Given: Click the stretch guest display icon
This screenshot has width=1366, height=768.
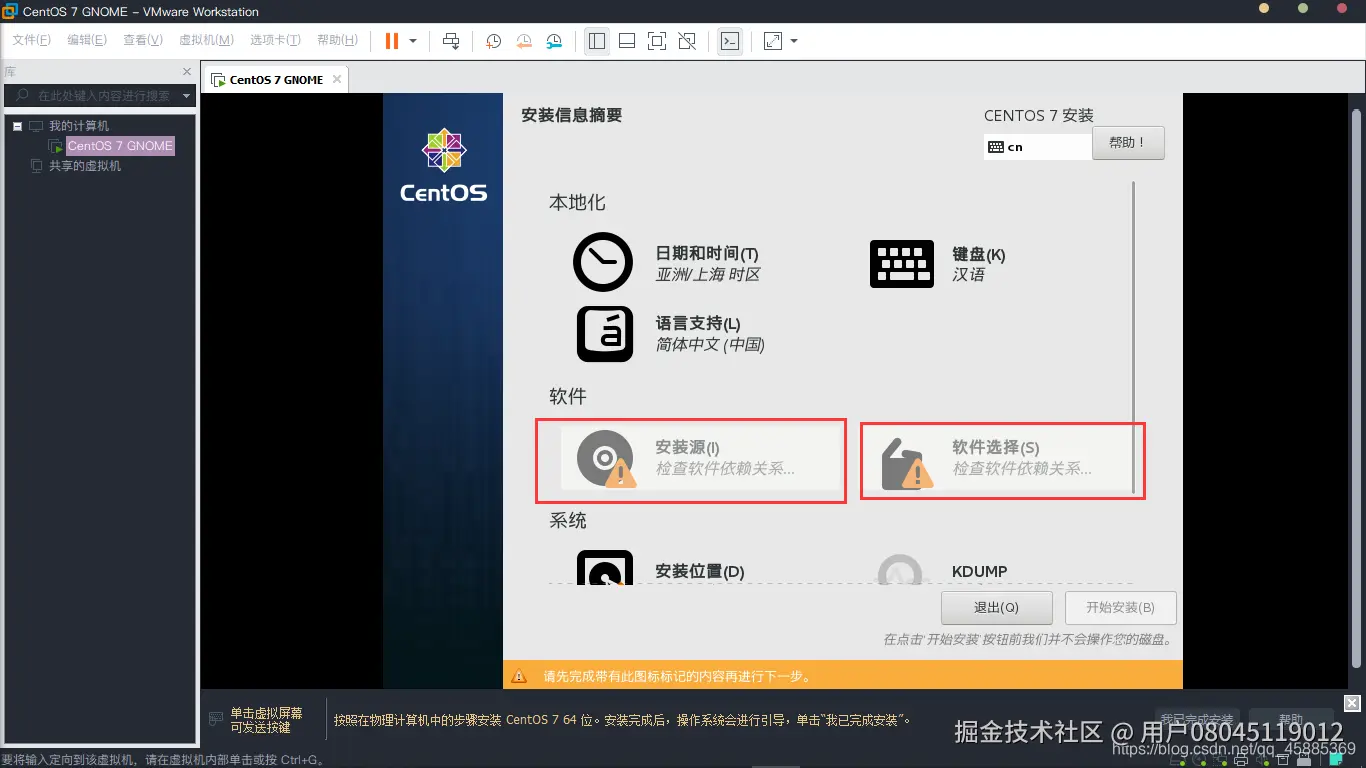Looking at the screenshot, I should click(773, 41).
